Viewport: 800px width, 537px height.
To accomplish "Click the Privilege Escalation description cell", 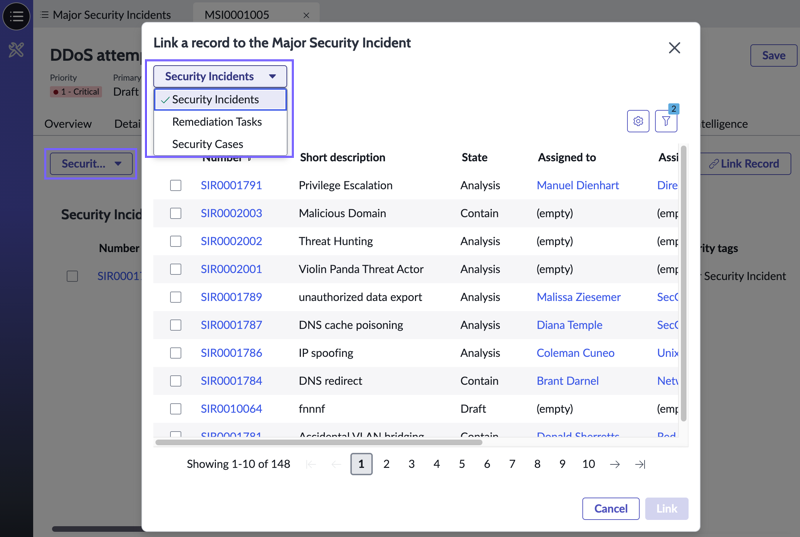I will pyautogui.click(x=345, y=185).
